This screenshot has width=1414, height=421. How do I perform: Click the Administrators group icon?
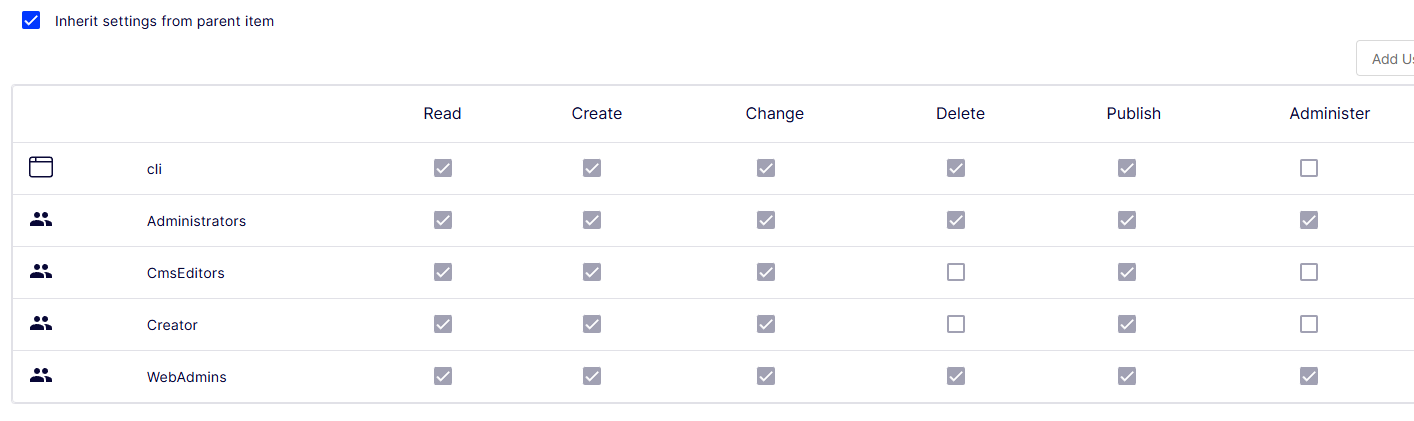pos(40,220)
